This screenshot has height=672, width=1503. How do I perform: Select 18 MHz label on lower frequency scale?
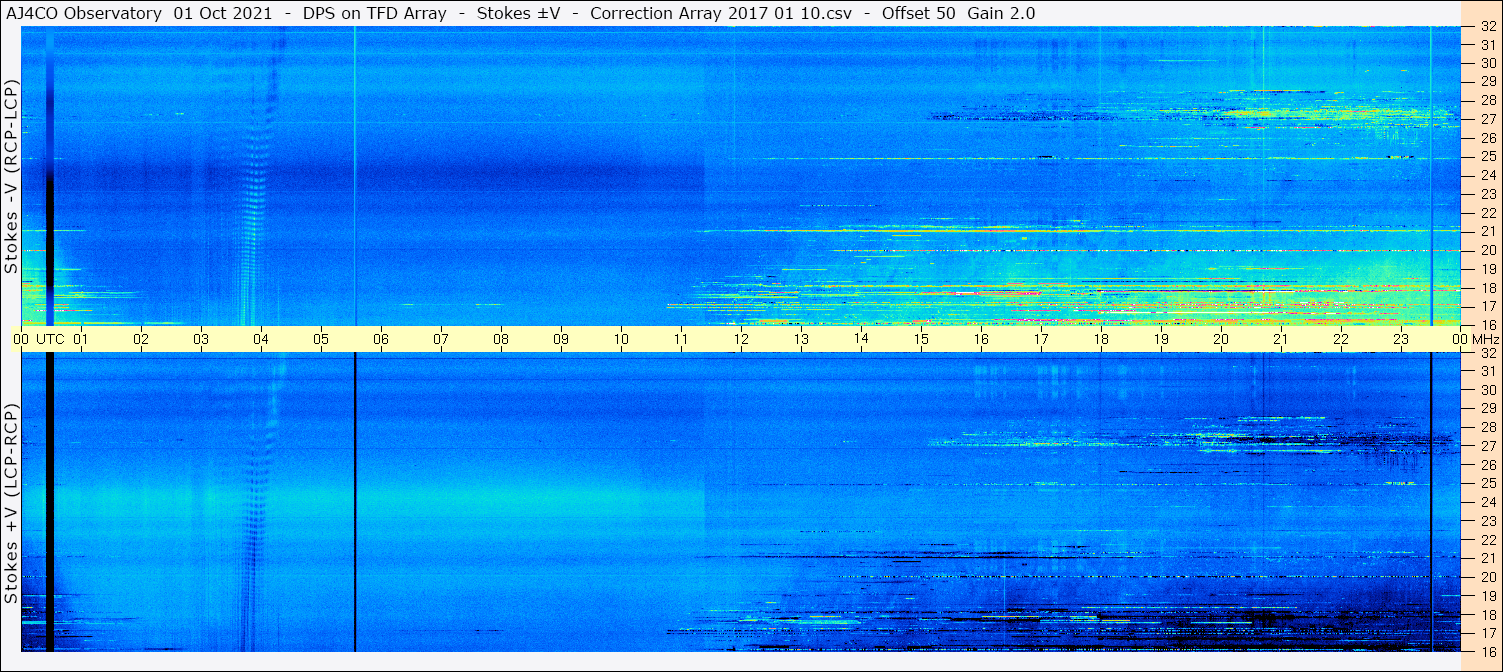pos(1486,614)
